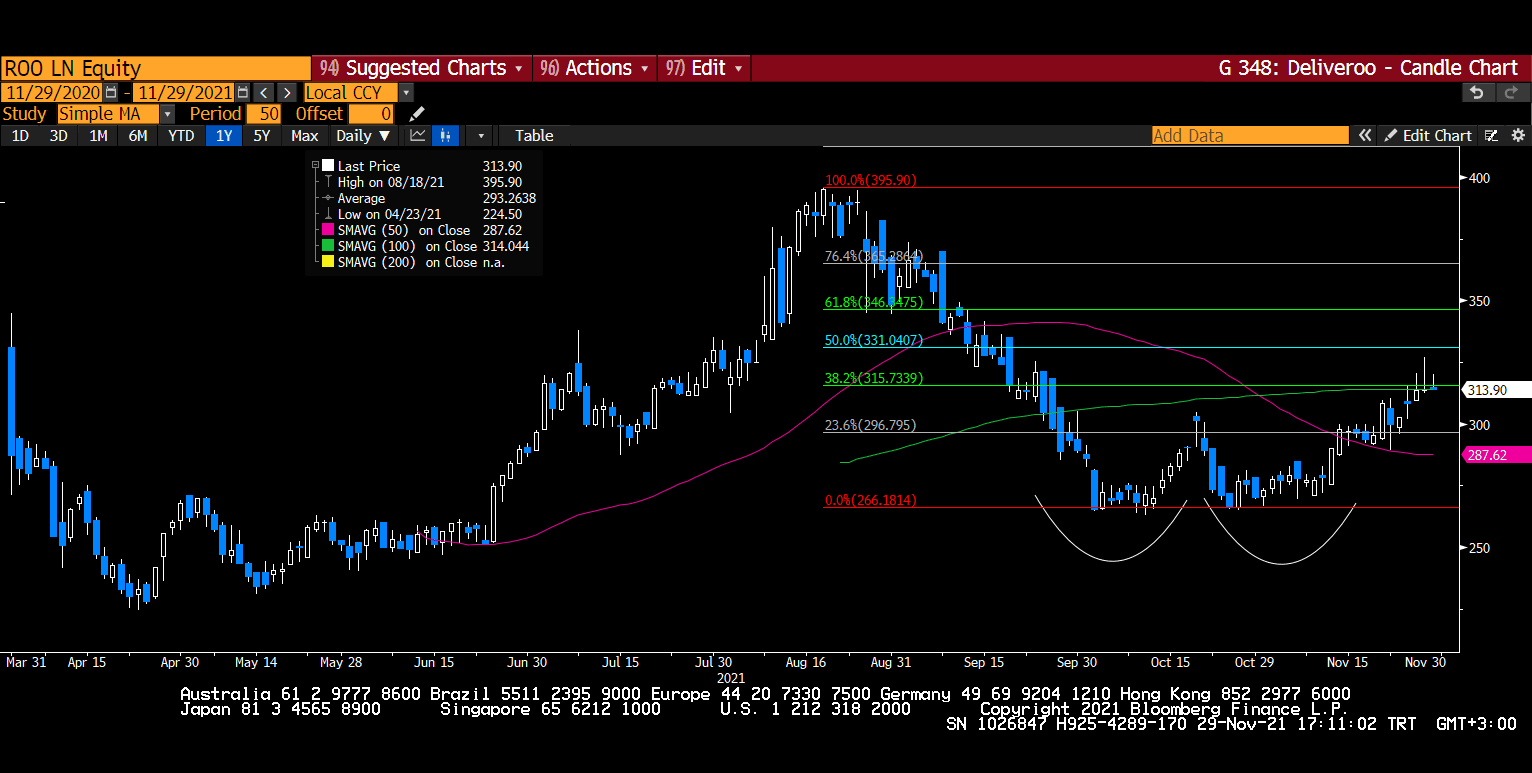Click the Average marker icon in legend

[x=327, y=198]
